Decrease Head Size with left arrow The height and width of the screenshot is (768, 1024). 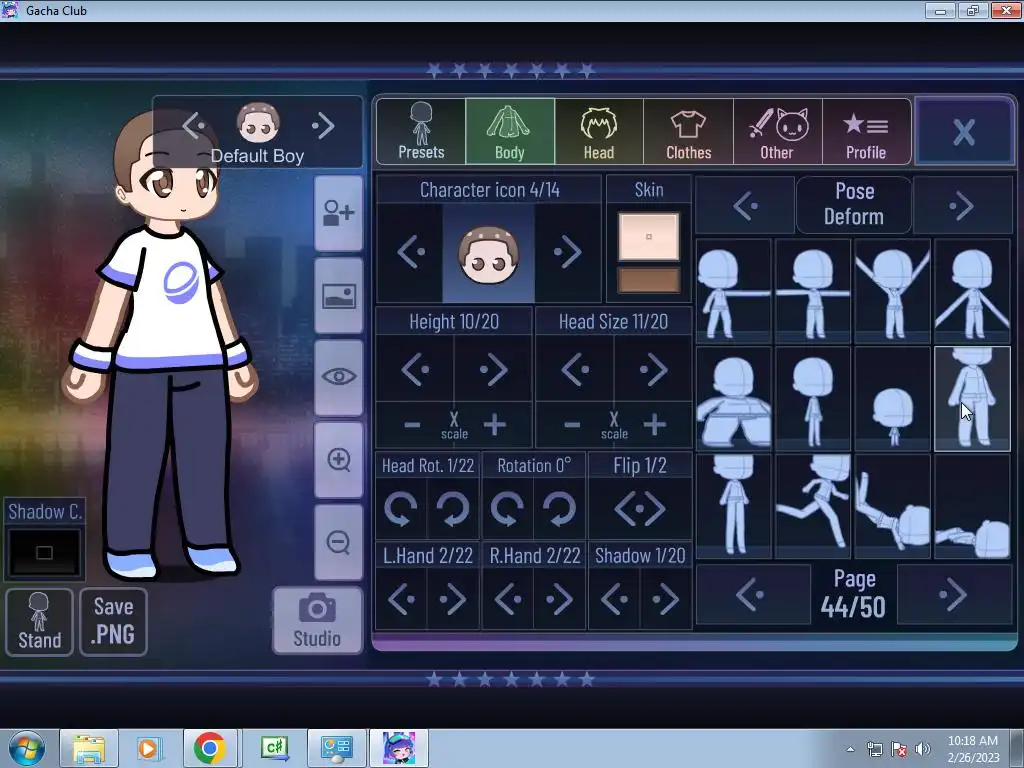575,370
